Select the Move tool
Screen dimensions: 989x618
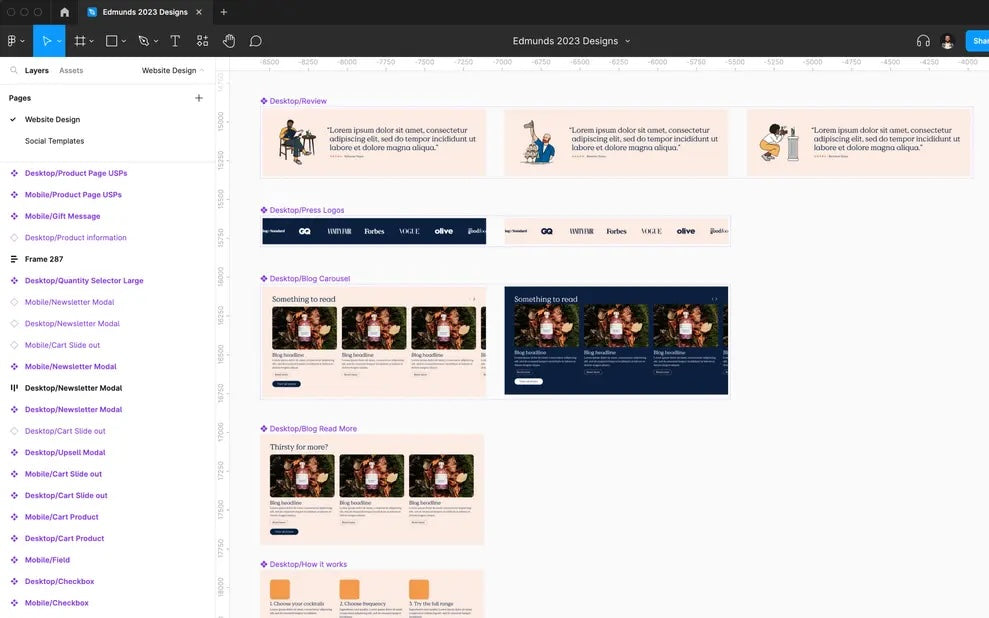point(44,41)
